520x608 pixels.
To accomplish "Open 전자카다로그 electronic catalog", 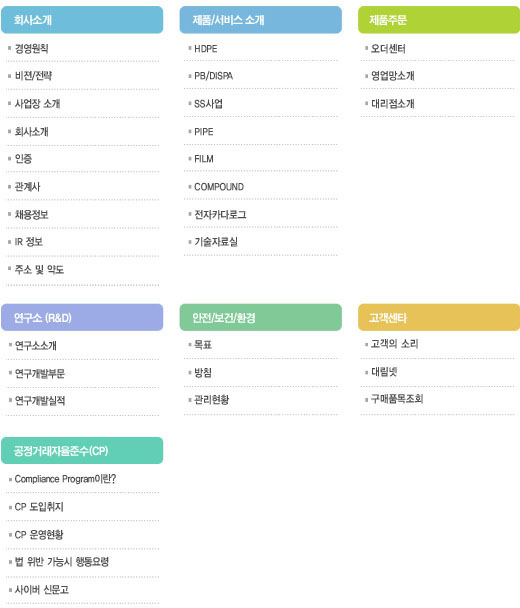I will click(220, 214).
